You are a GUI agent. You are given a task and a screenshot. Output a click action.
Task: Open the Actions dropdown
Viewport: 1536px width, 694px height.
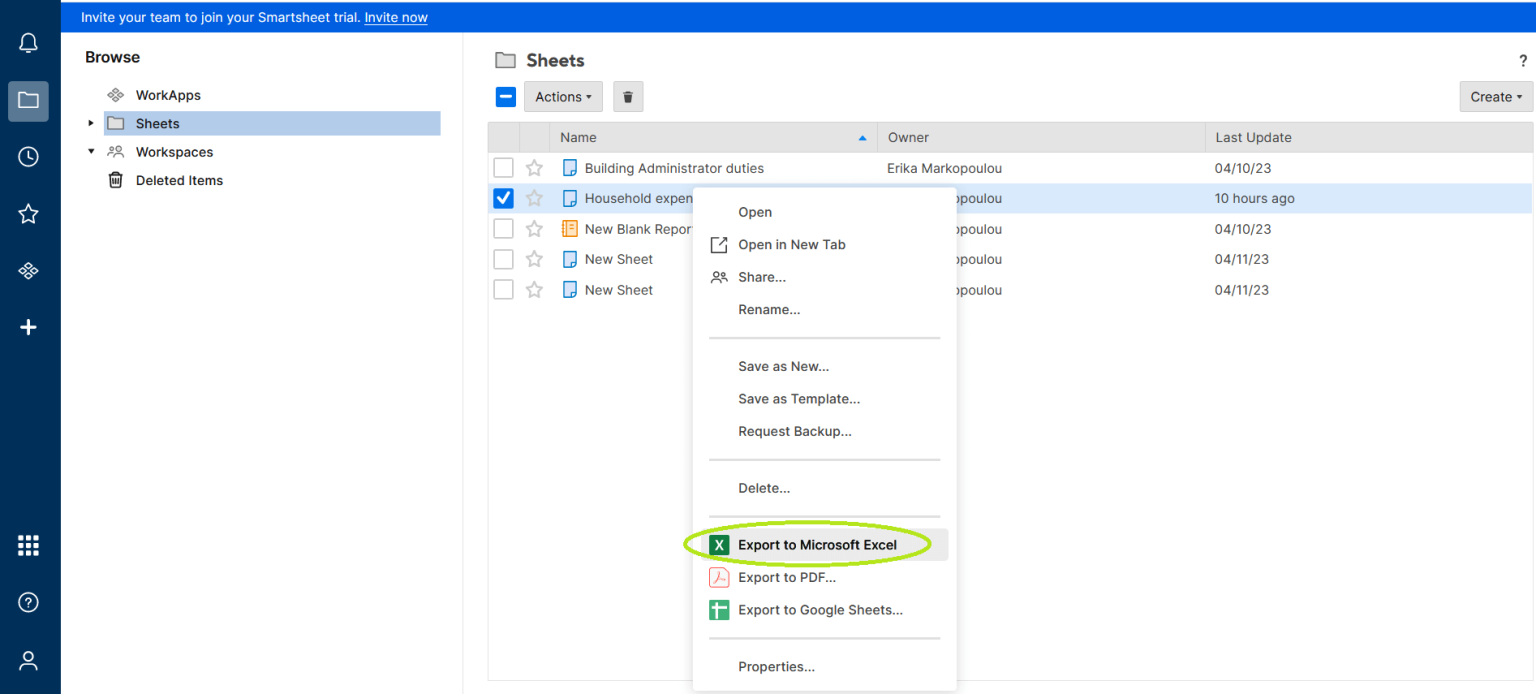pos(563,96)
